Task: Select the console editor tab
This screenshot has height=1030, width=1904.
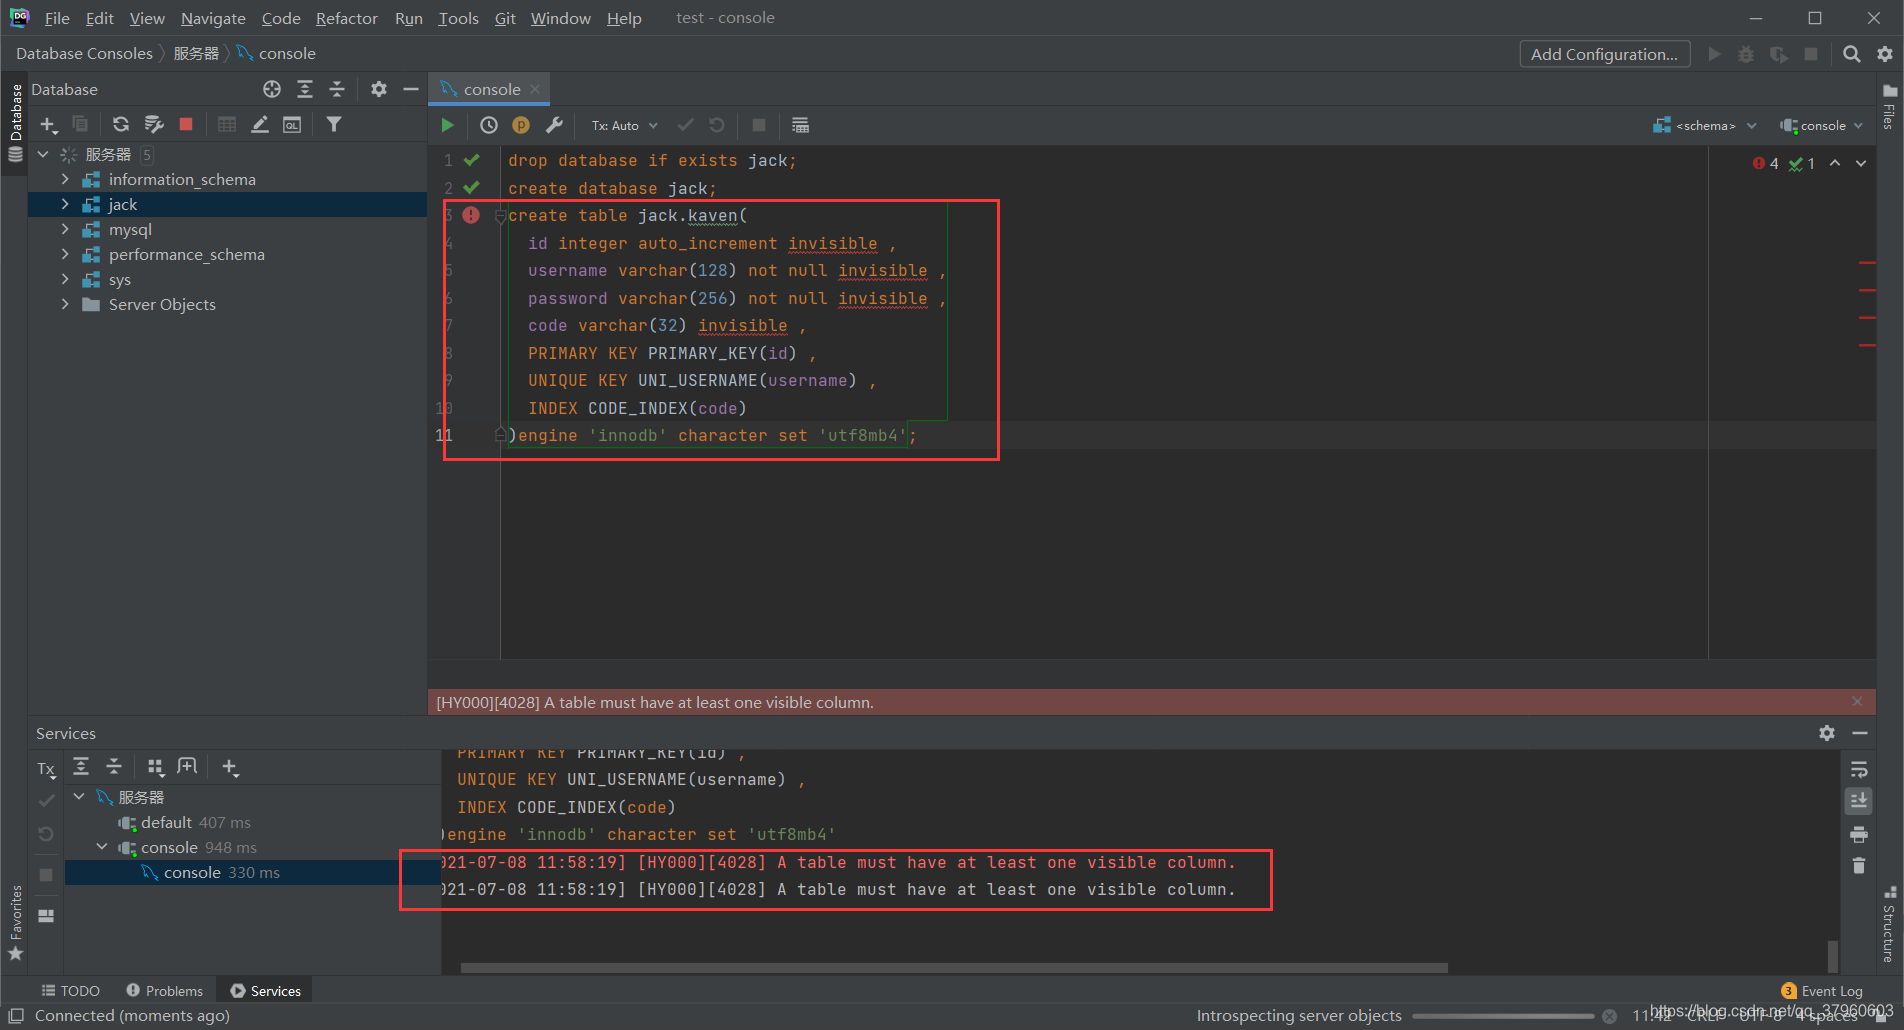Action: [x=491, y=89]
